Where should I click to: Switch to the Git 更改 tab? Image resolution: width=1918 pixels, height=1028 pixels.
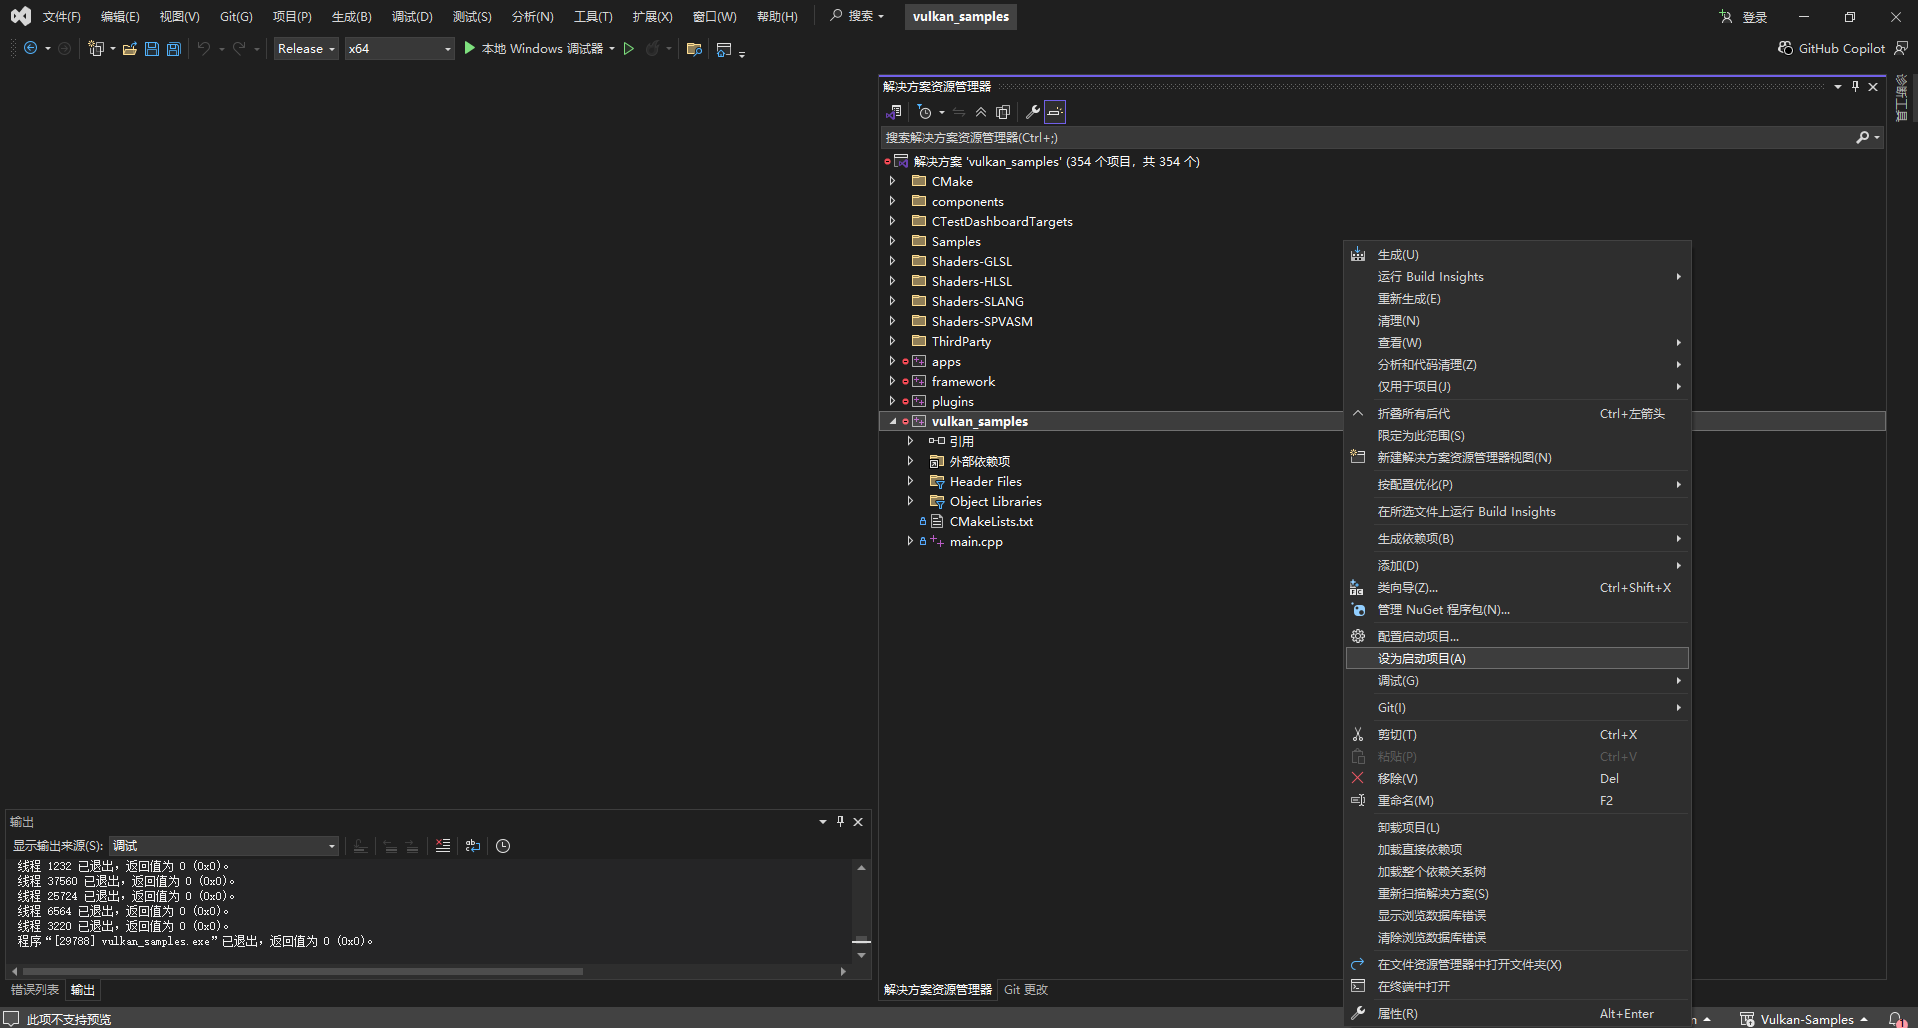tap(1026, 990)
